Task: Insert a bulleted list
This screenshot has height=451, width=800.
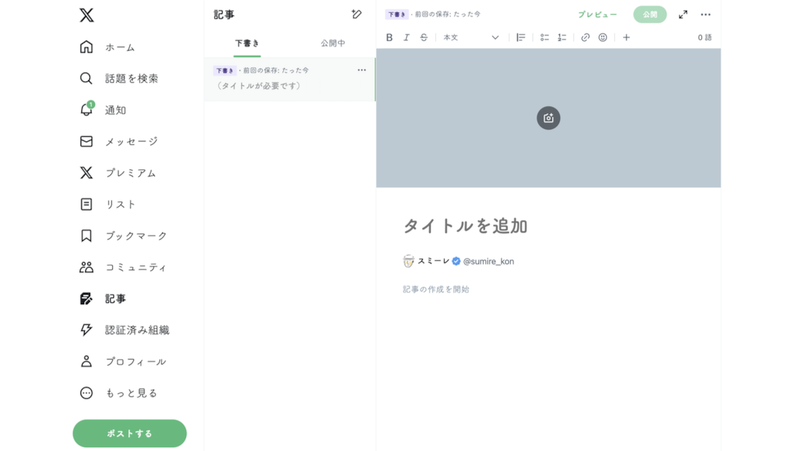Action: [x=544, y=37]
